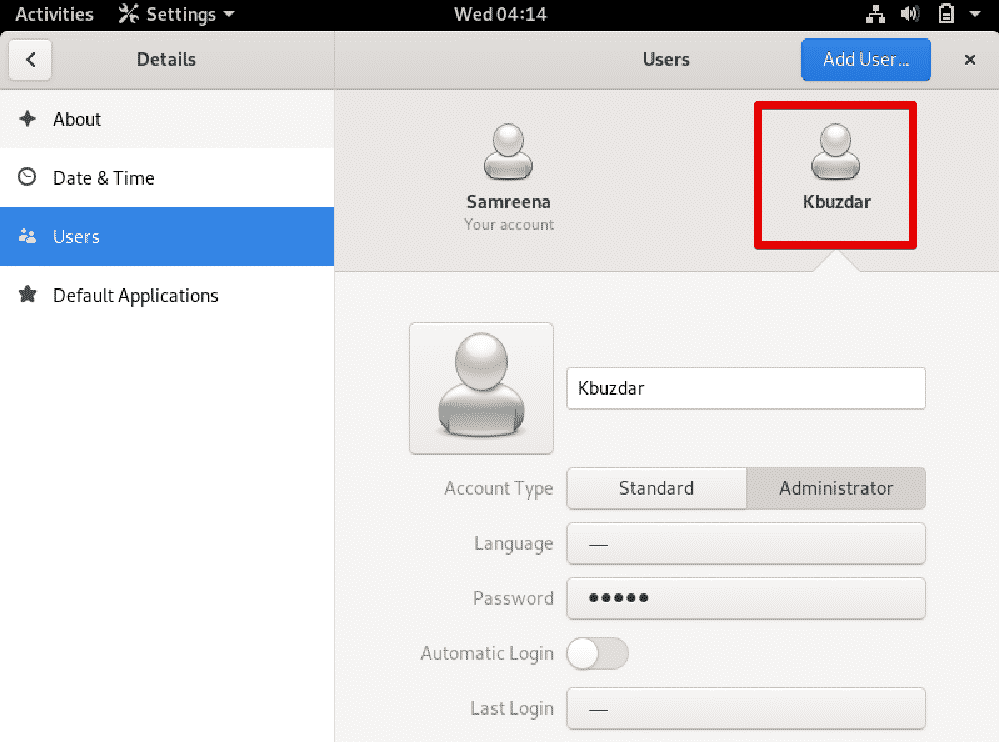The image size is (999, 742).
Task: Click the clock icon beside Date & Time
Action: (x=27, y=177)
